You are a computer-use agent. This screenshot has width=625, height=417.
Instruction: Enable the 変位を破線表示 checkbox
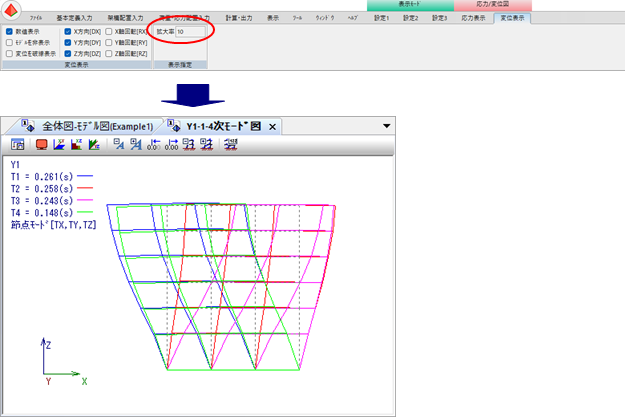10,55
